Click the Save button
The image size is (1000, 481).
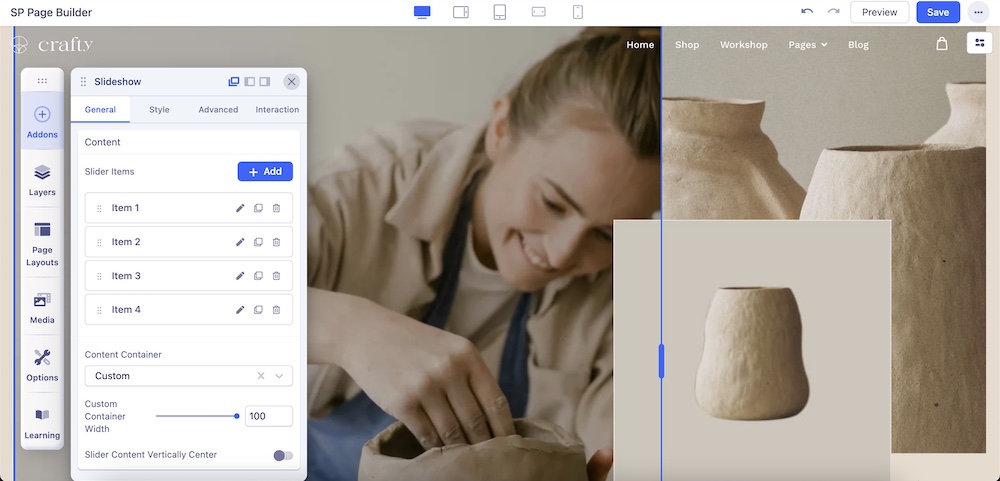(x=937, y=12)
